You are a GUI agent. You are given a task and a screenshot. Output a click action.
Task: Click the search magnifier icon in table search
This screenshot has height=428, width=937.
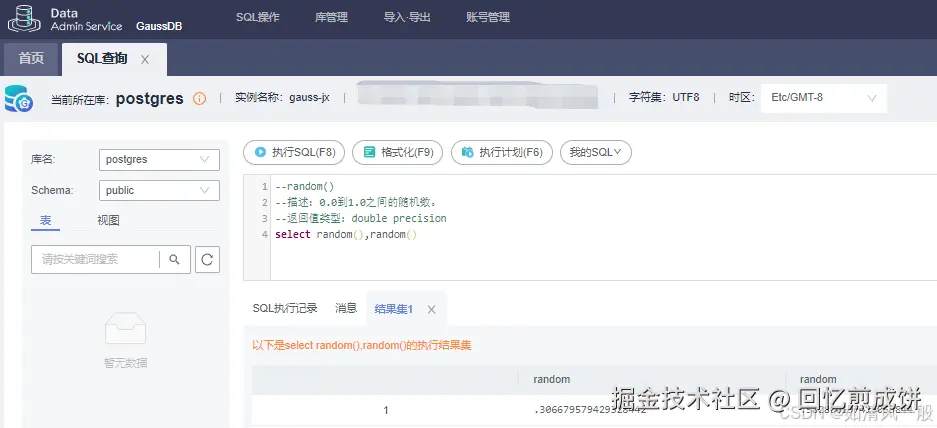[x=174, y=259]
